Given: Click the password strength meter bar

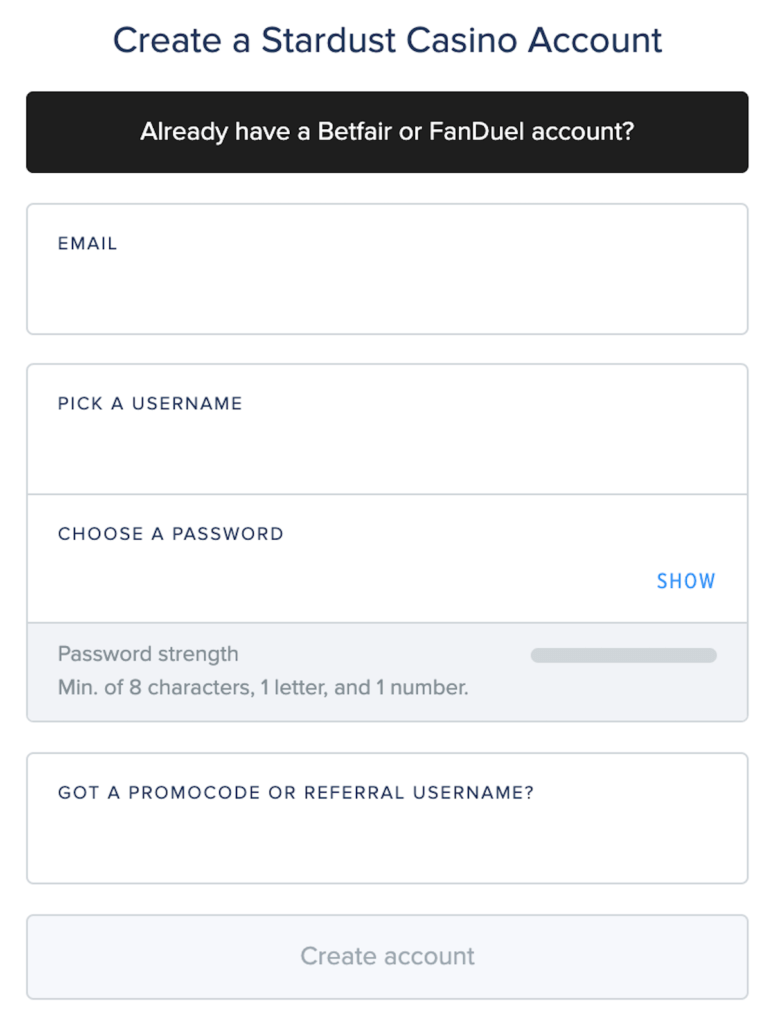Looking at the screenshot, I should tap(623, 656).
